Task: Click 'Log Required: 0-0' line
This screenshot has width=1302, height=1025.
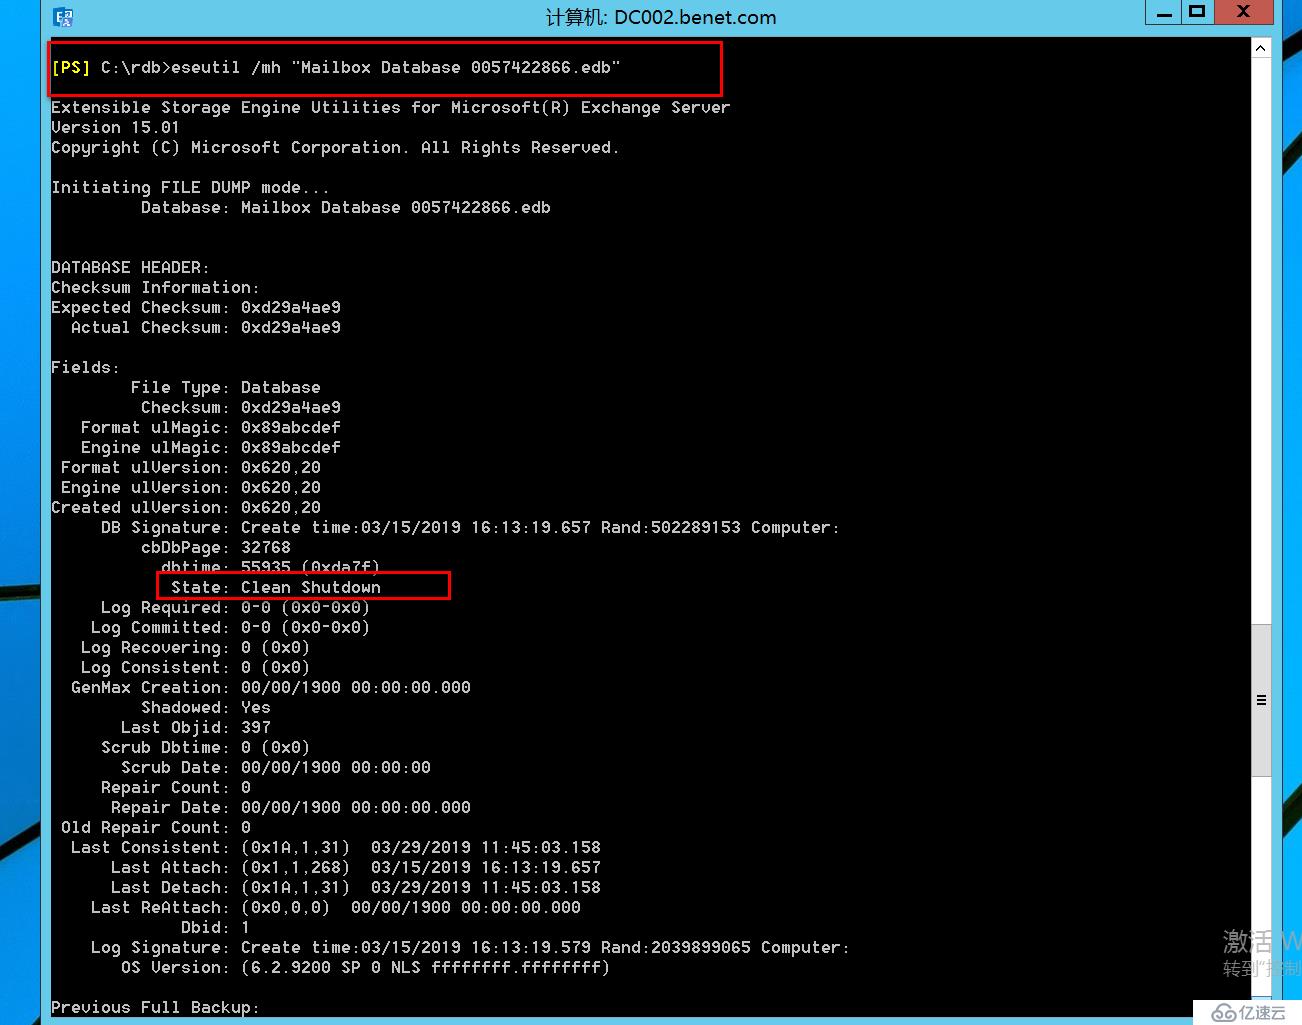Action: 235,607
